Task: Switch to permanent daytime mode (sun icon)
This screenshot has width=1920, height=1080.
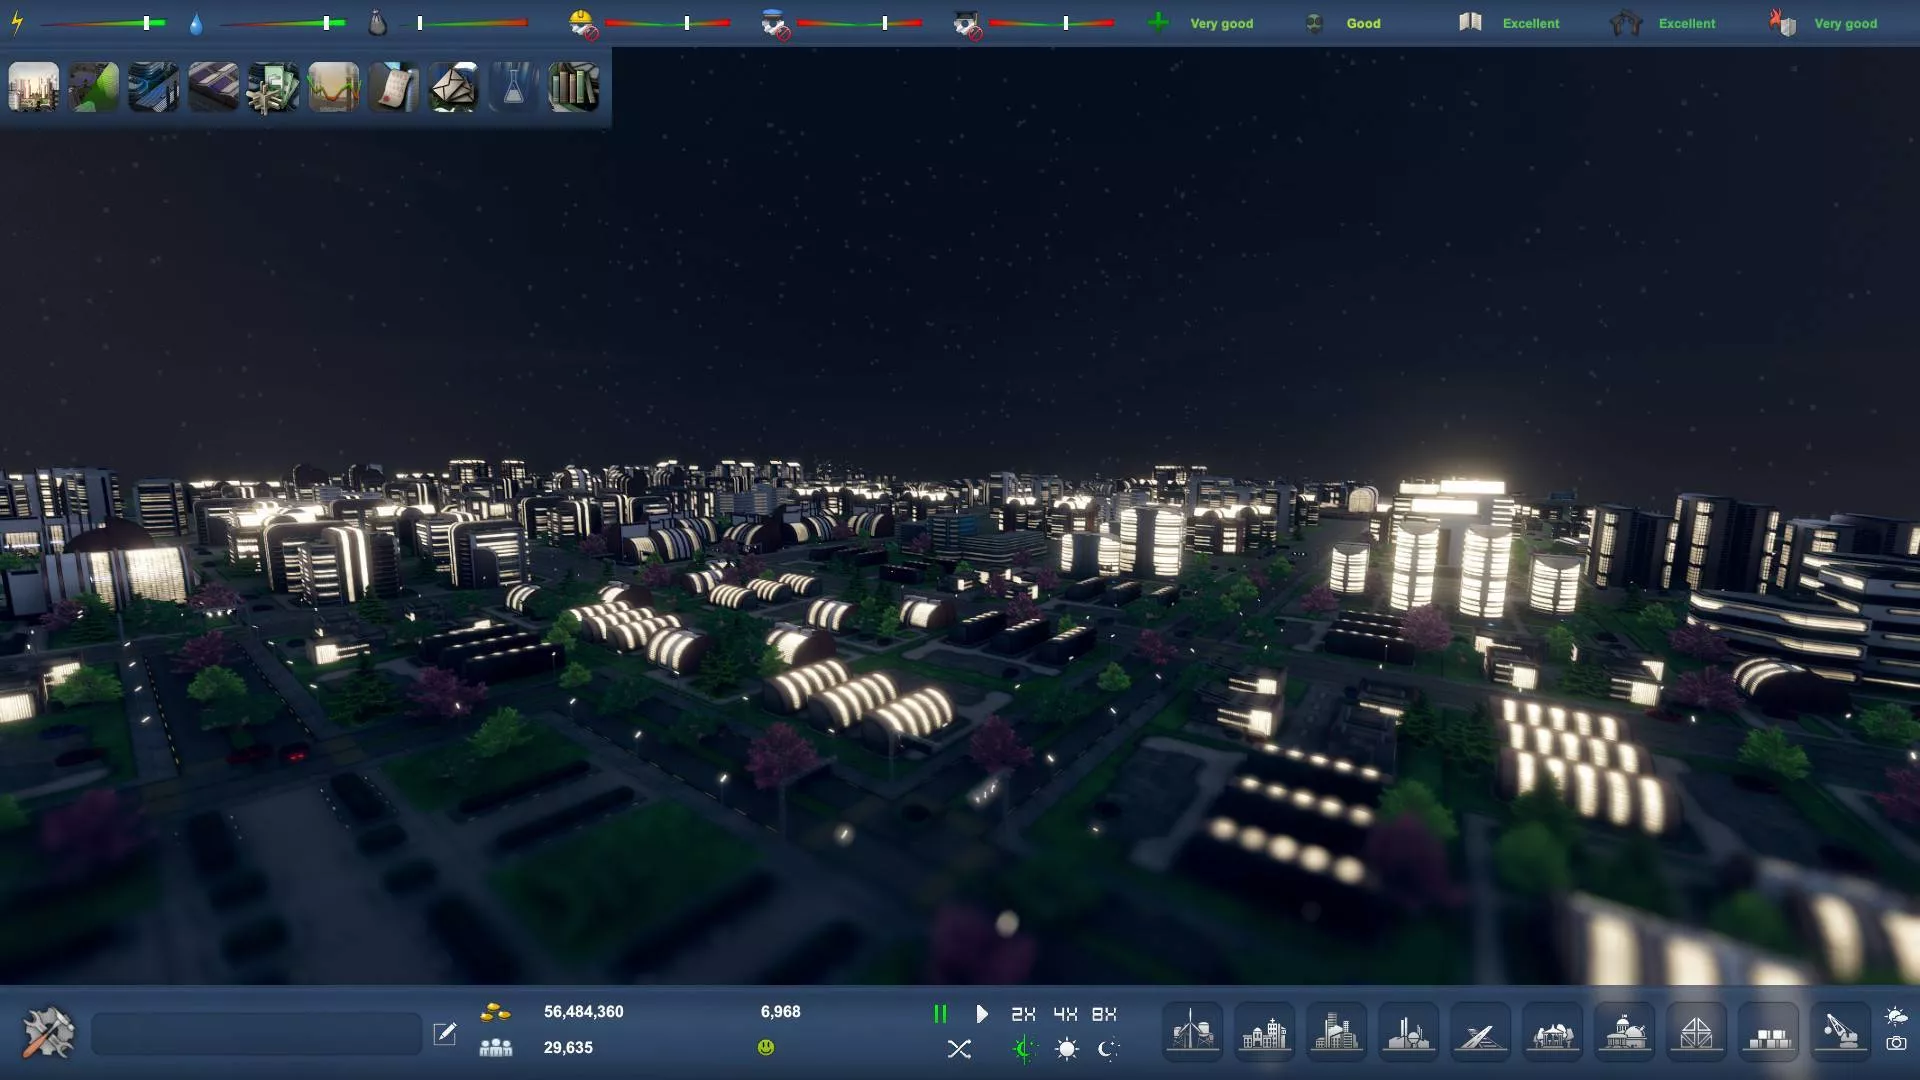Action: (x=1067, y=1049)
